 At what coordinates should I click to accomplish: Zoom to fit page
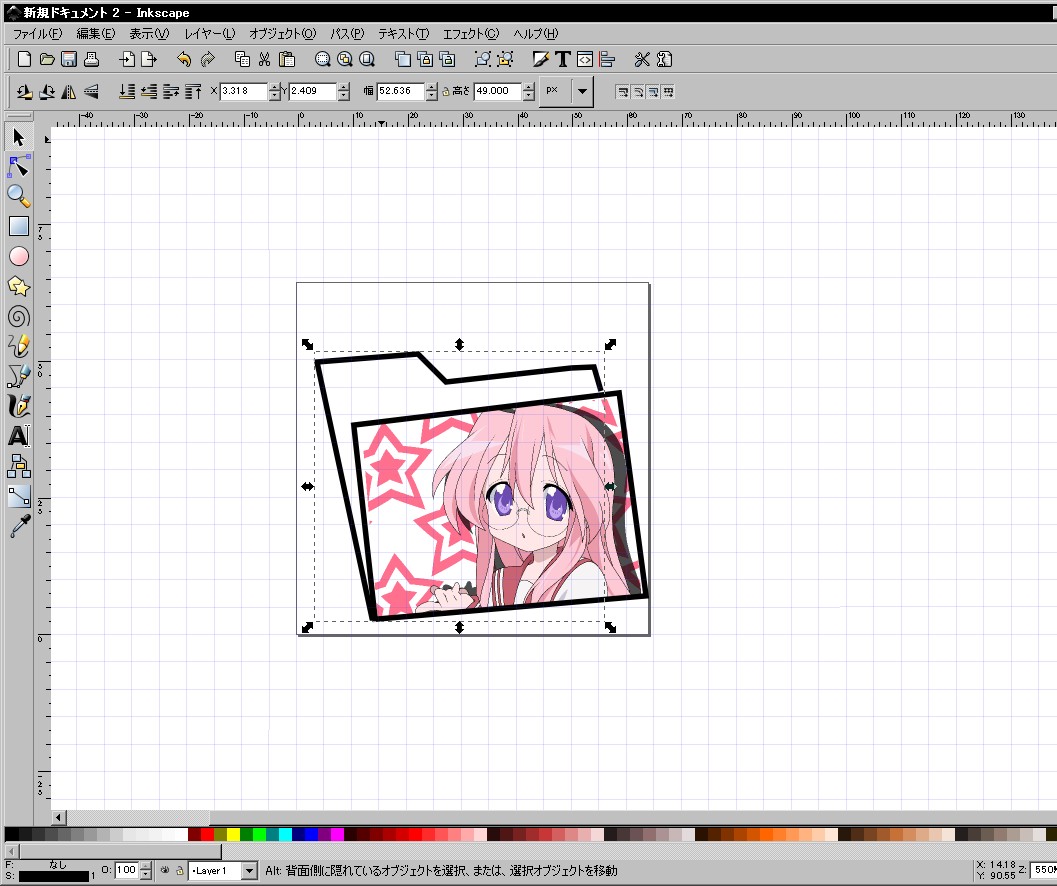point(367,59)
